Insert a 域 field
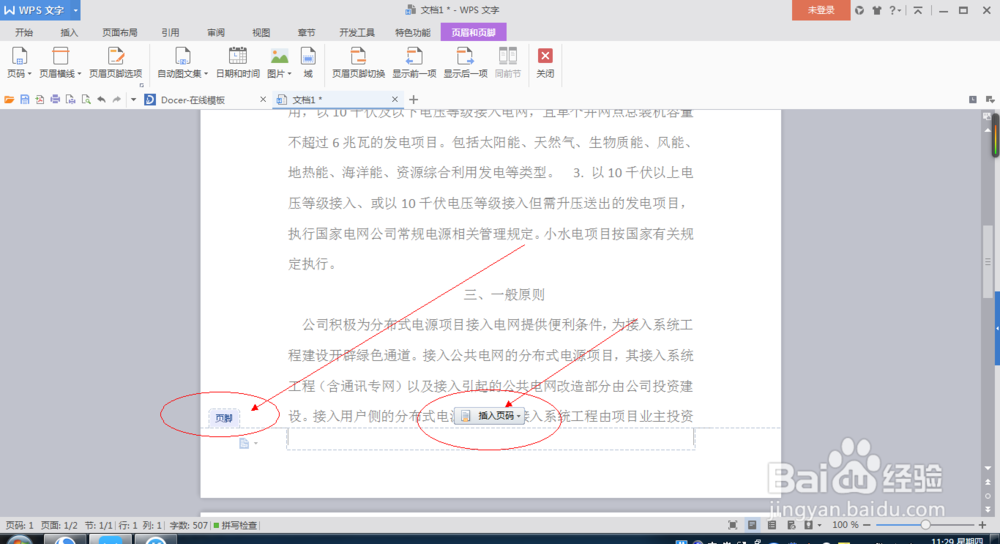Viewport: 1000px width, 544px height. click(x=308, y=62)
